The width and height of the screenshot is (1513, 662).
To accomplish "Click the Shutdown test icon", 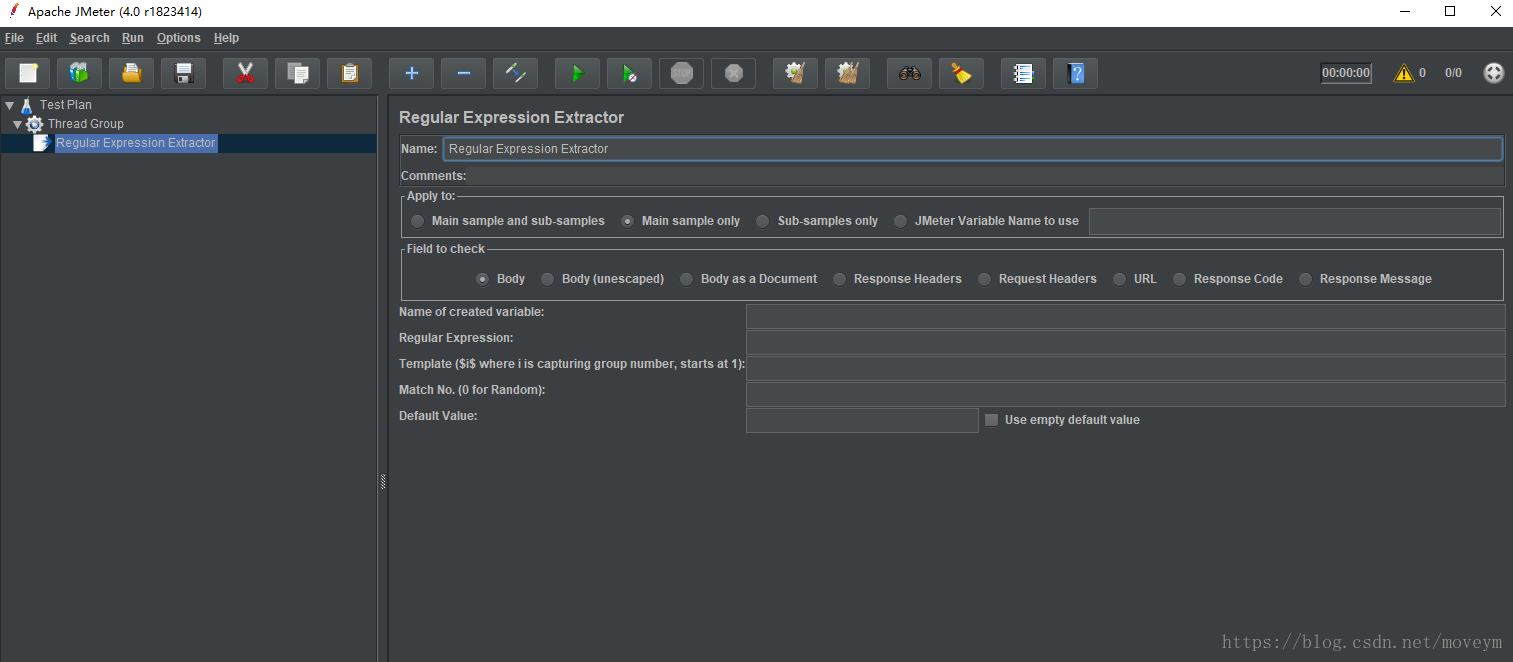I will (733, 73).
